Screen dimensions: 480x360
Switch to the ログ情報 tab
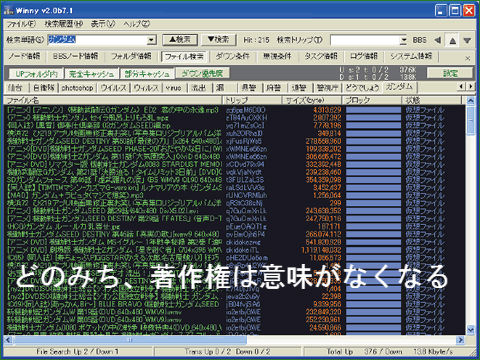pos(363,56)
